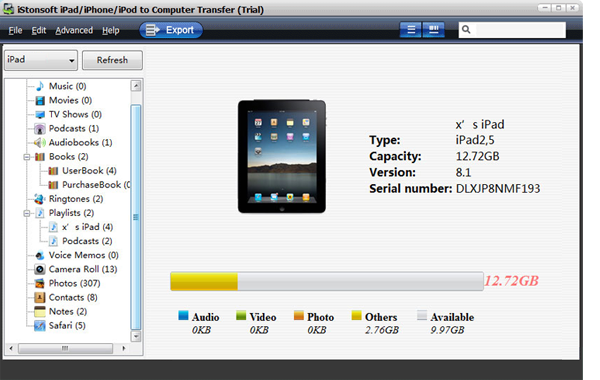Click the gray Available legend swatch
This screenshot has height=380, width=600.
tap(422, 315)
